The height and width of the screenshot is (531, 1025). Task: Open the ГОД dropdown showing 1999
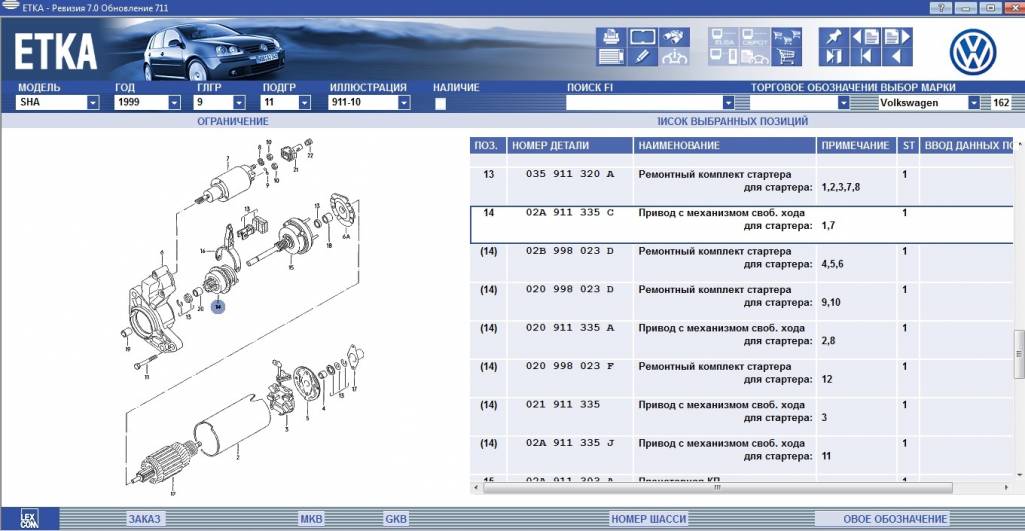(x=176, y=103)
